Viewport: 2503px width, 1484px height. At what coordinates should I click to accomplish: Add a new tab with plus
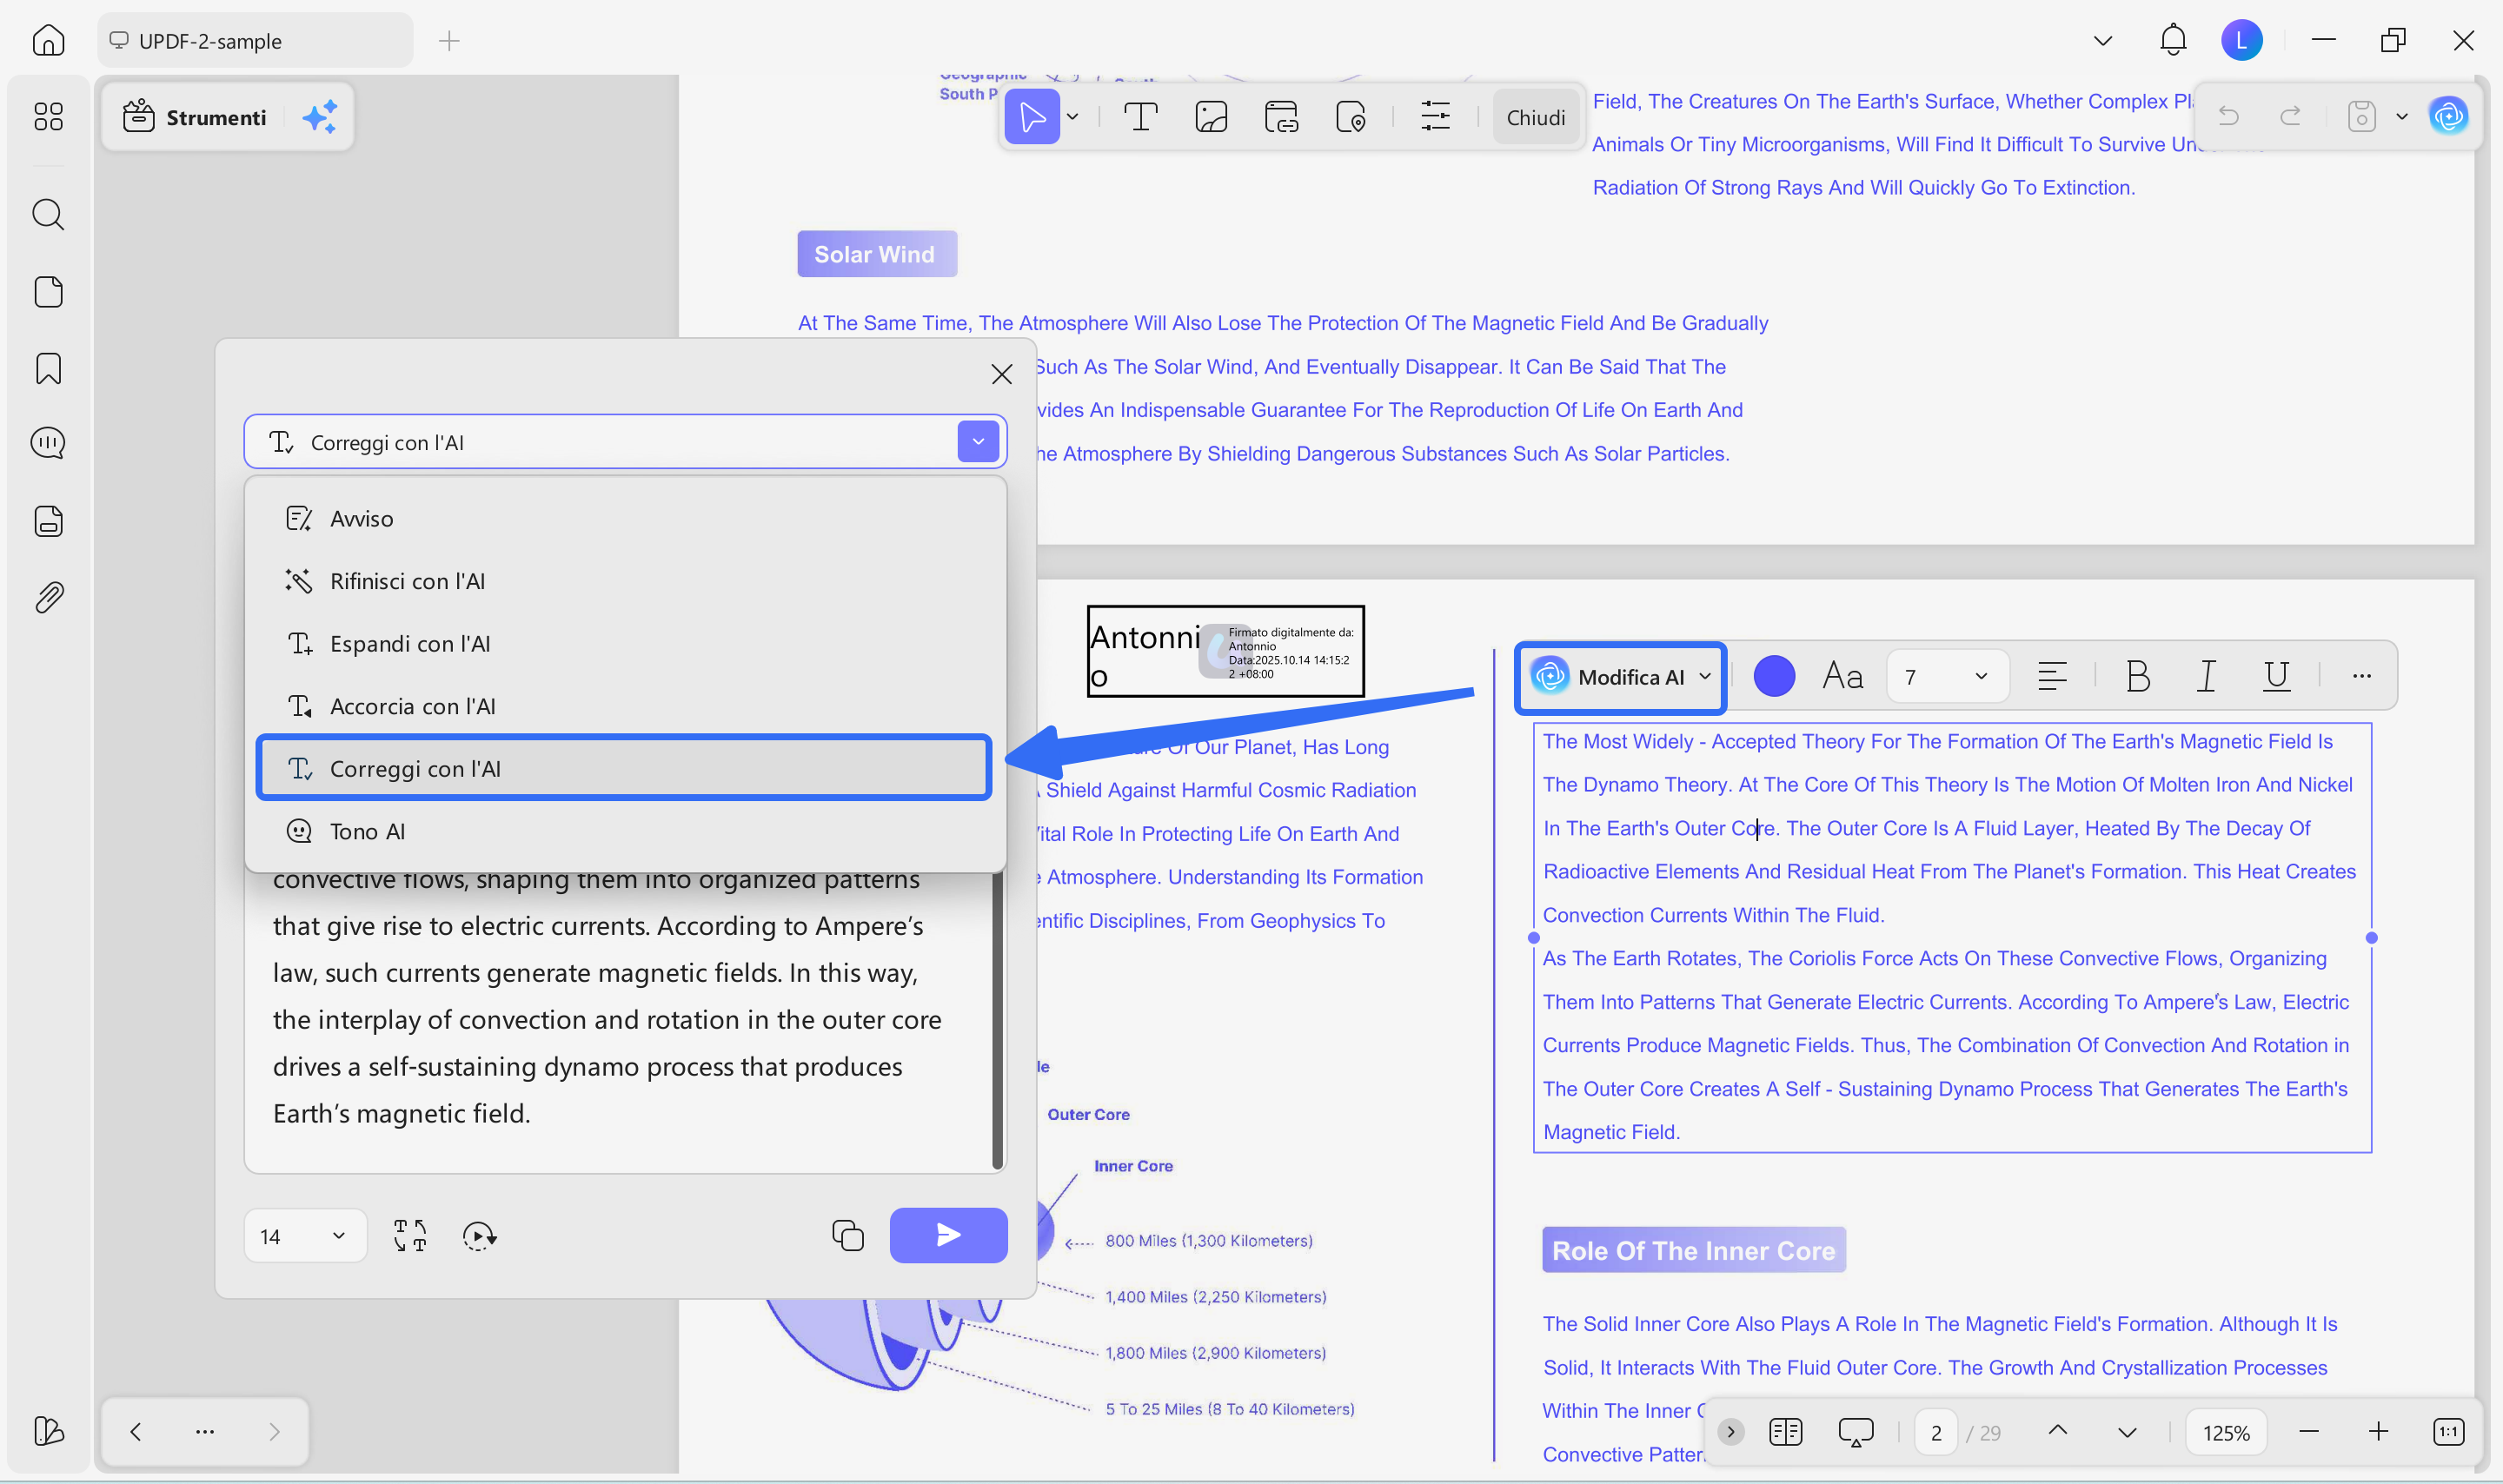click(449, 40)
